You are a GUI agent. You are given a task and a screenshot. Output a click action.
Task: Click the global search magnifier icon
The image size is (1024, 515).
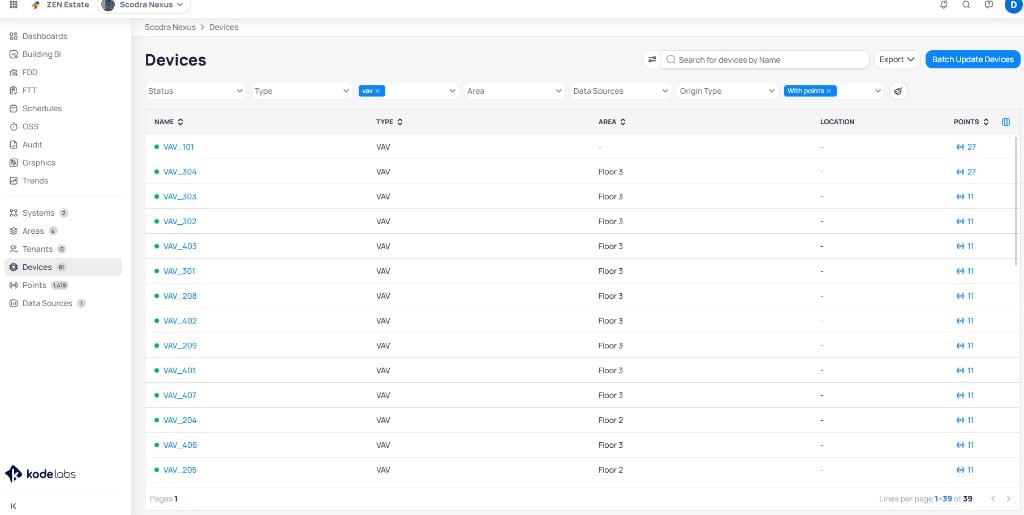(x=966, y=5)
